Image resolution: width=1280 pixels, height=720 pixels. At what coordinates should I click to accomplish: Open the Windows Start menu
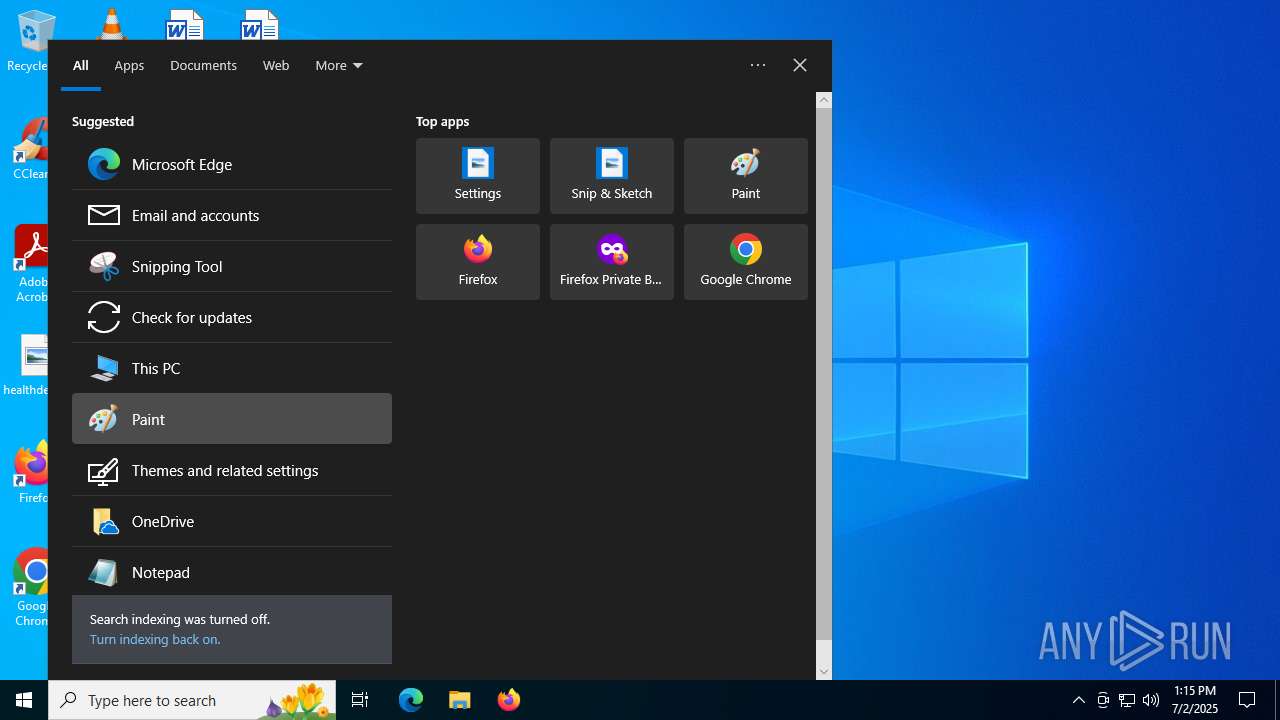[24, 700]
